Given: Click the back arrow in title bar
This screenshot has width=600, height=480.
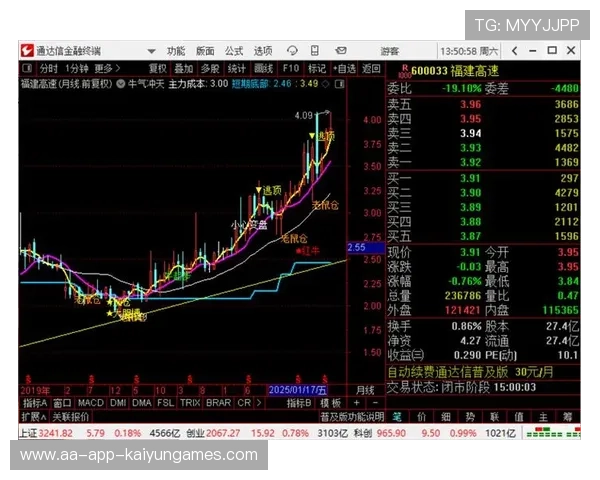Looking at the screenshot, I should [x=515, y=51].
